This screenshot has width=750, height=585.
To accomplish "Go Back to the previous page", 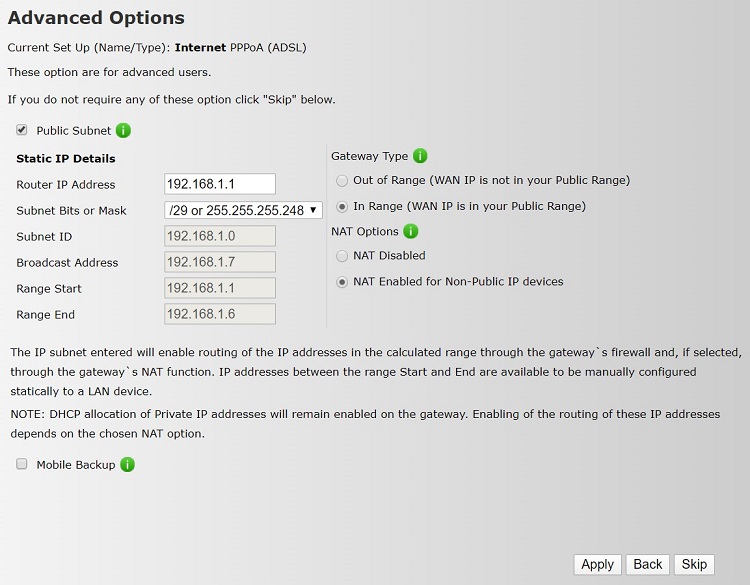I will point(648,564).
